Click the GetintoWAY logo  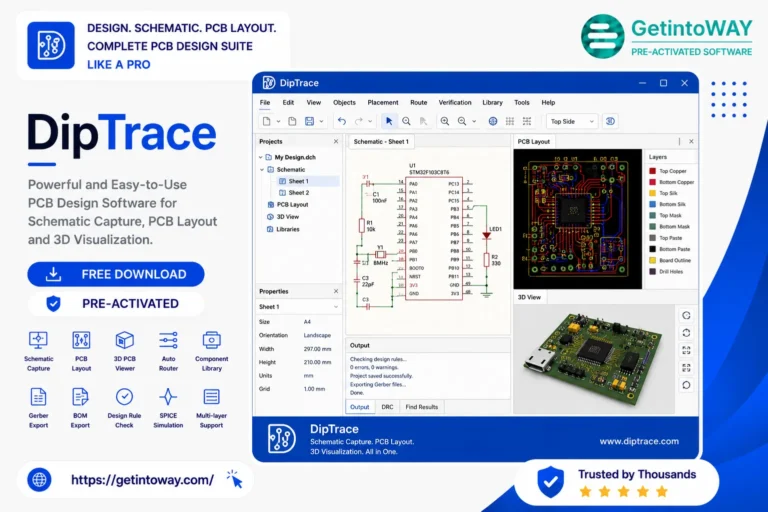[667, 36]
